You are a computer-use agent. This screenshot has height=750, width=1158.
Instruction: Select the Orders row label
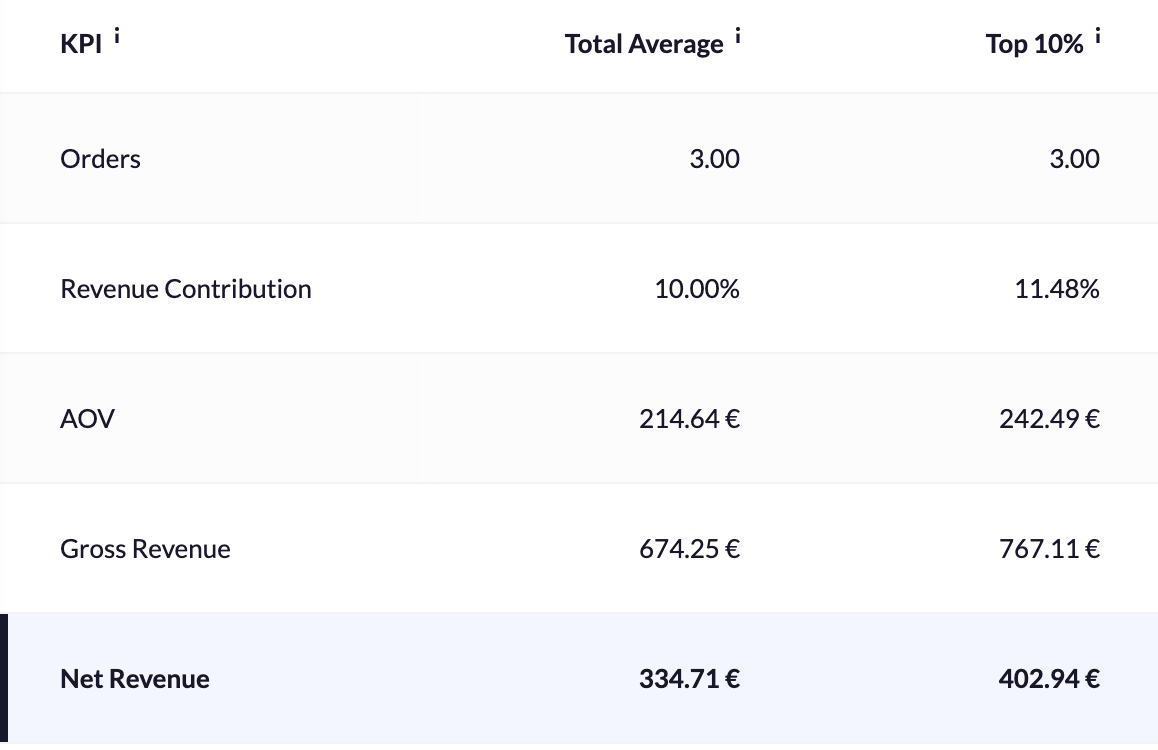[100, 159]
